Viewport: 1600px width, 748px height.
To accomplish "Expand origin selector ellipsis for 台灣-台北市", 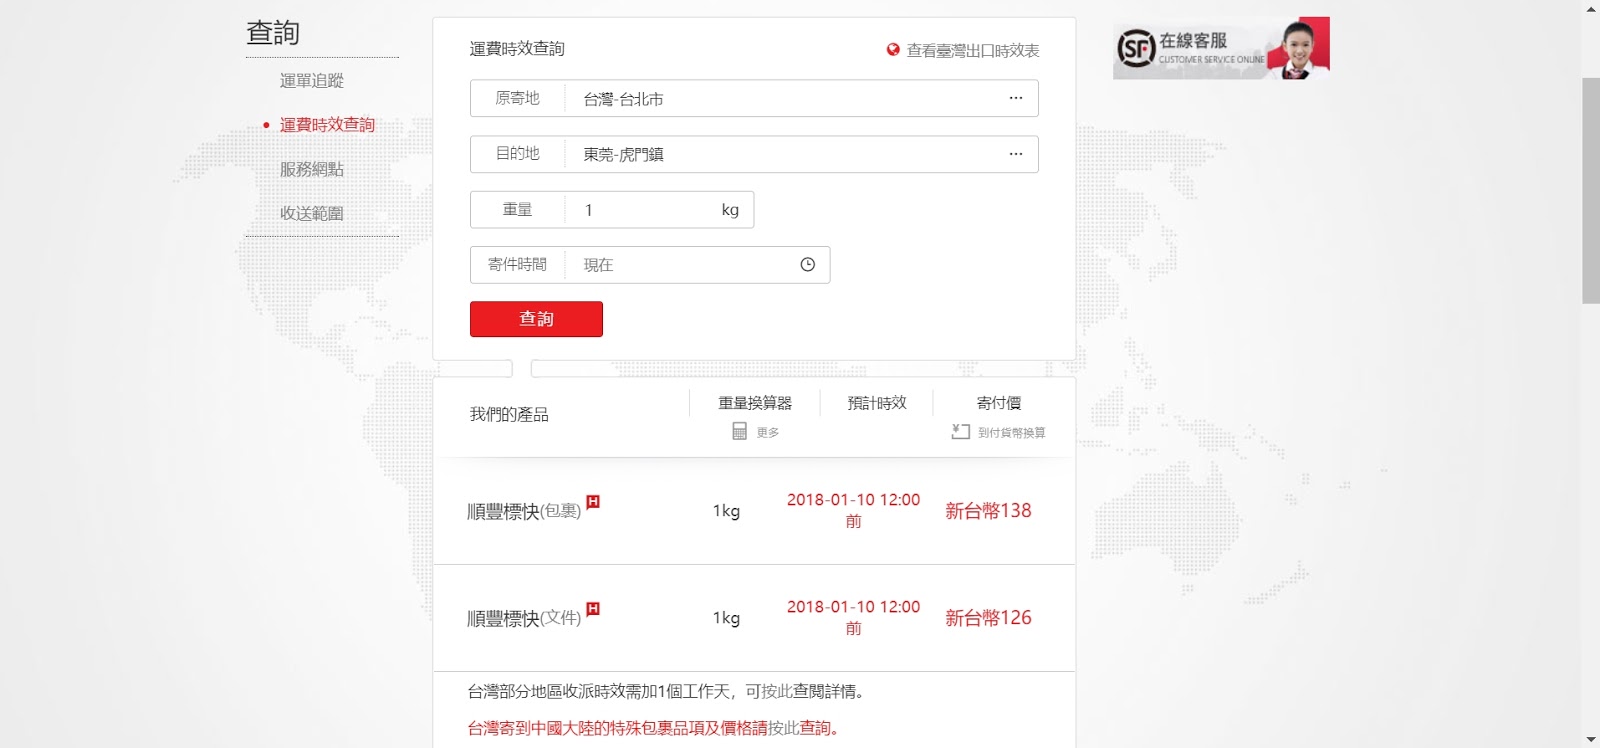I will point(1016,98).
